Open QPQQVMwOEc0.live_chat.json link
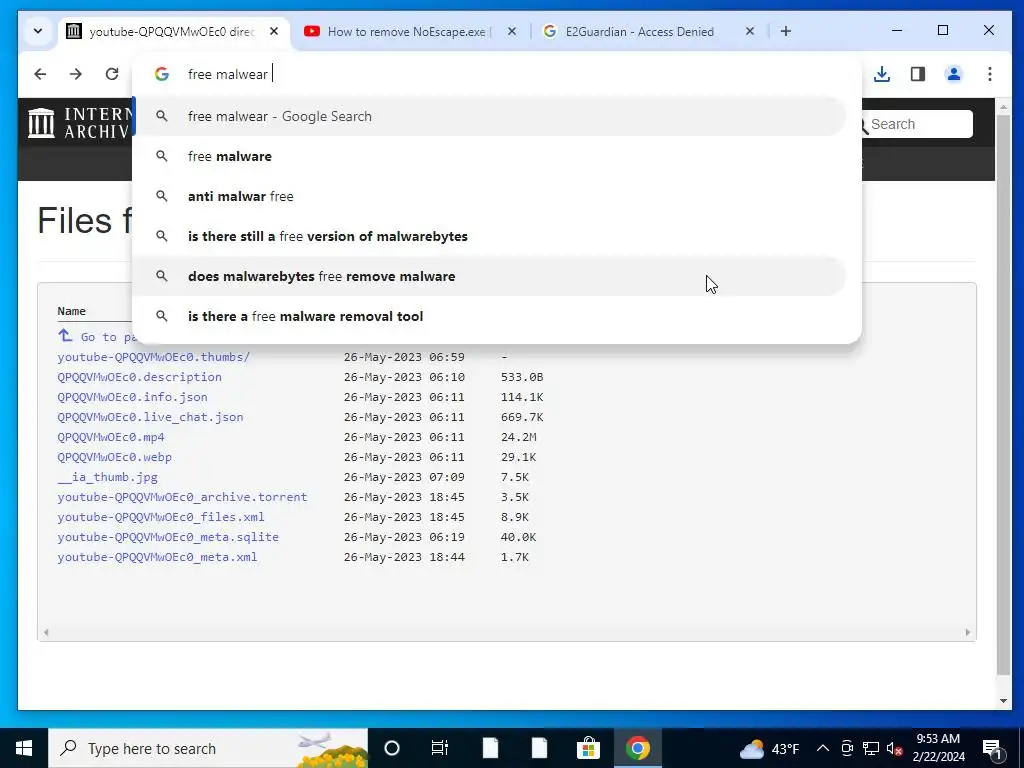The width and height of the screenshot is (1024, 768). pos(150,417)
